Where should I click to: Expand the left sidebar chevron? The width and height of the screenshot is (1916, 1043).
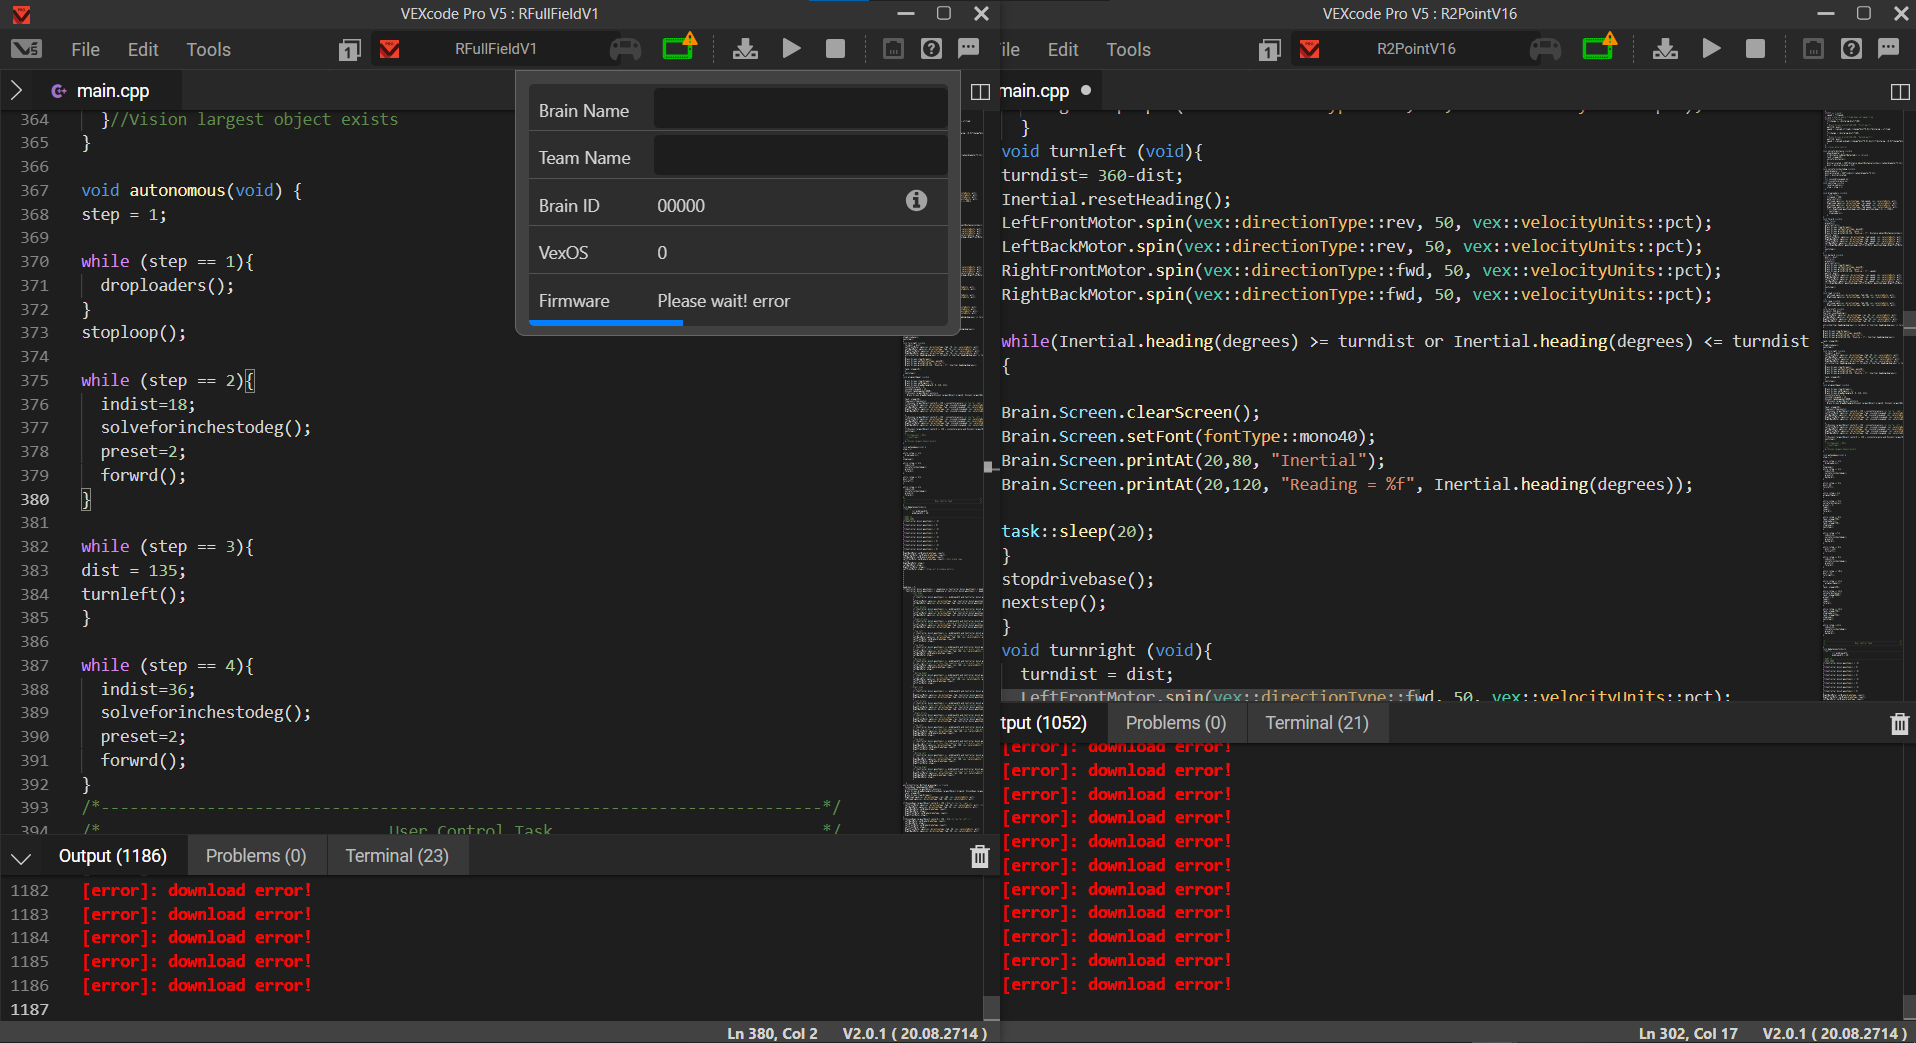point(16,90)
